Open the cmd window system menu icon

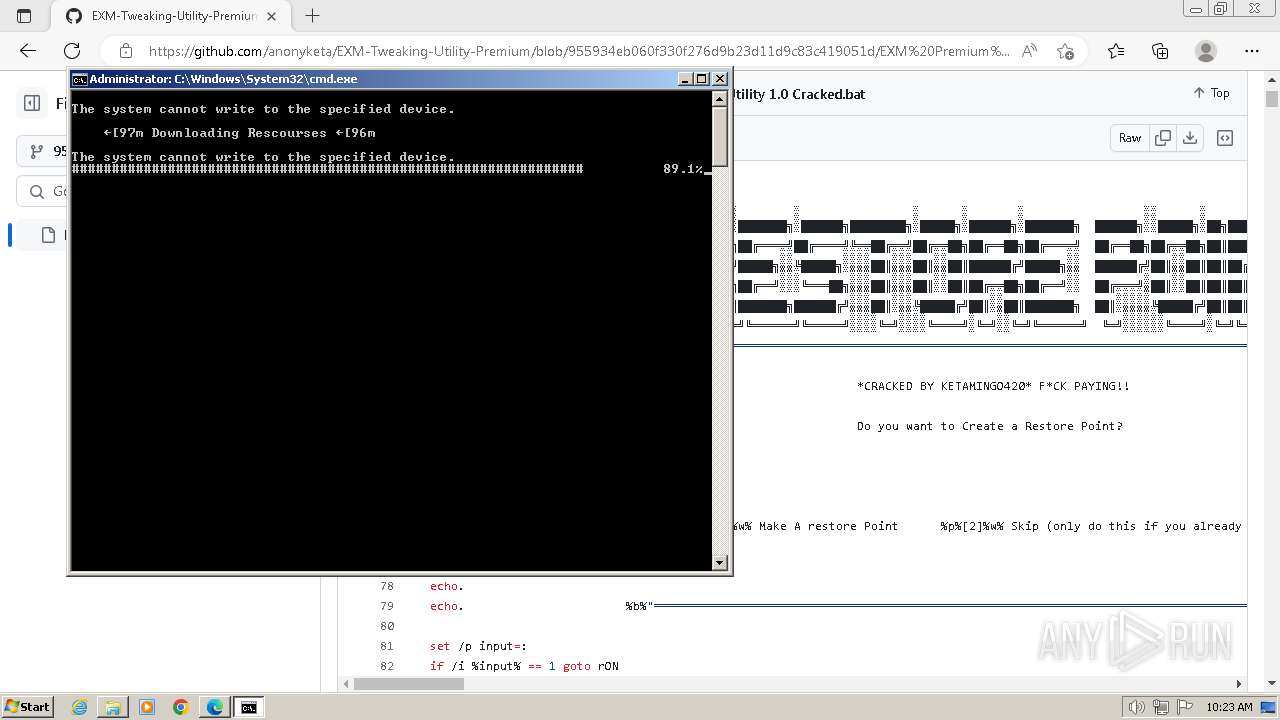coord(80,79)
